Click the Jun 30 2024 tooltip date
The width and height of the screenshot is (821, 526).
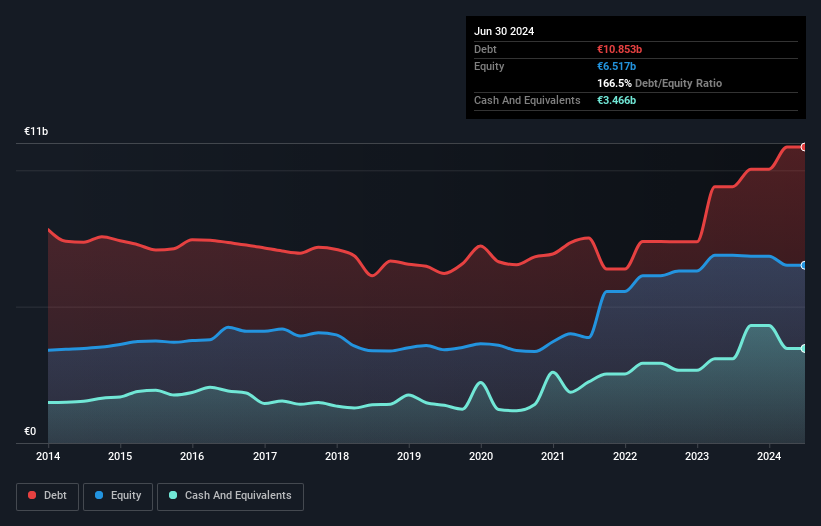pos(504,31)
